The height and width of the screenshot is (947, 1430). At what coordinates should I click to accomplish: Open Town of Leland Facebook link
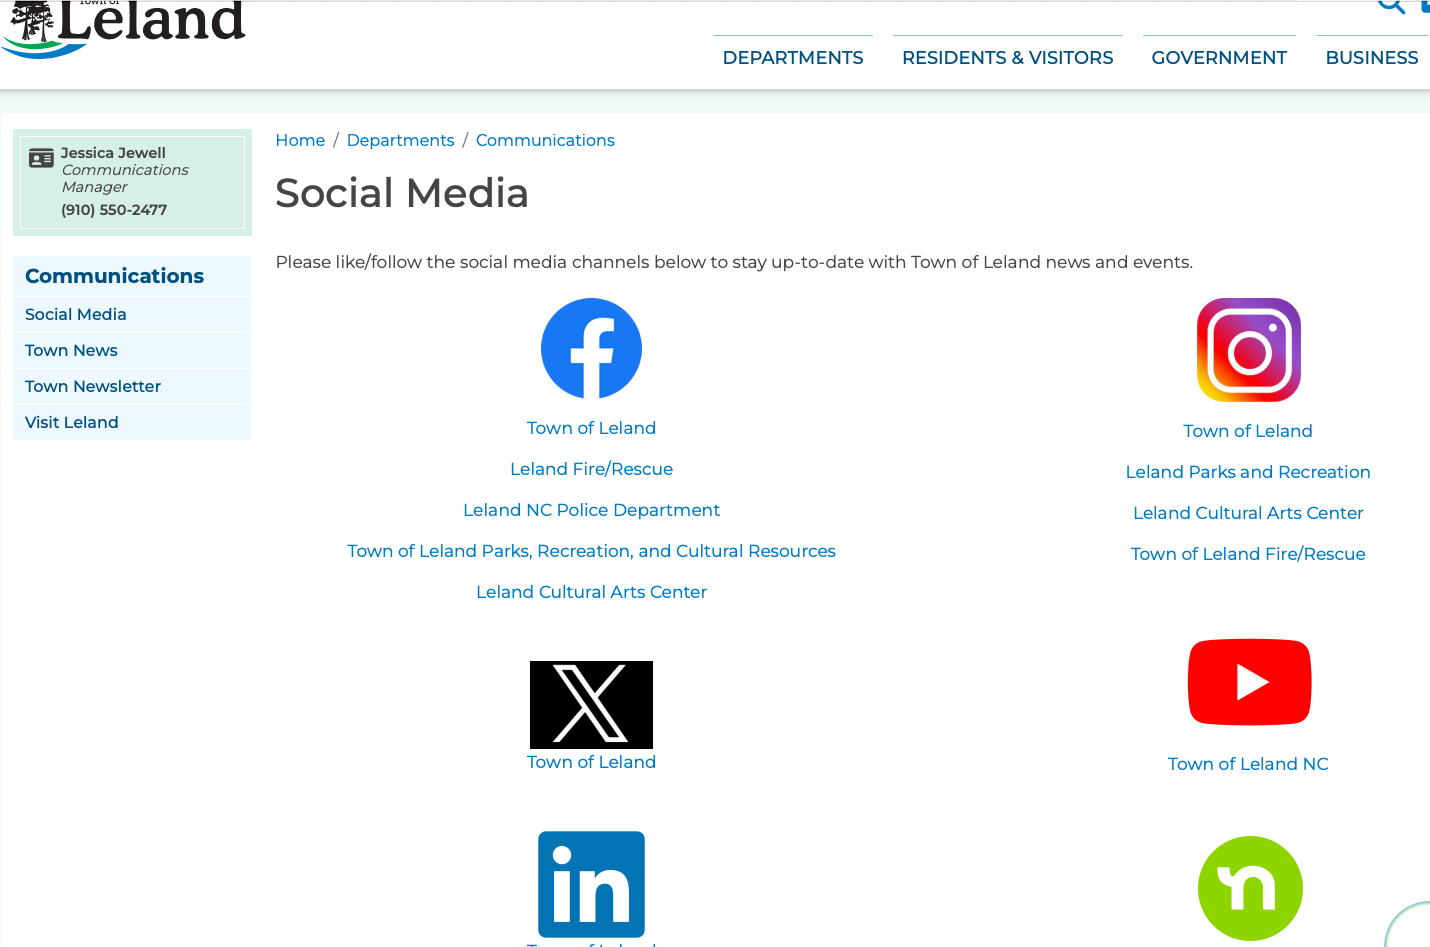tap(591, 428)
